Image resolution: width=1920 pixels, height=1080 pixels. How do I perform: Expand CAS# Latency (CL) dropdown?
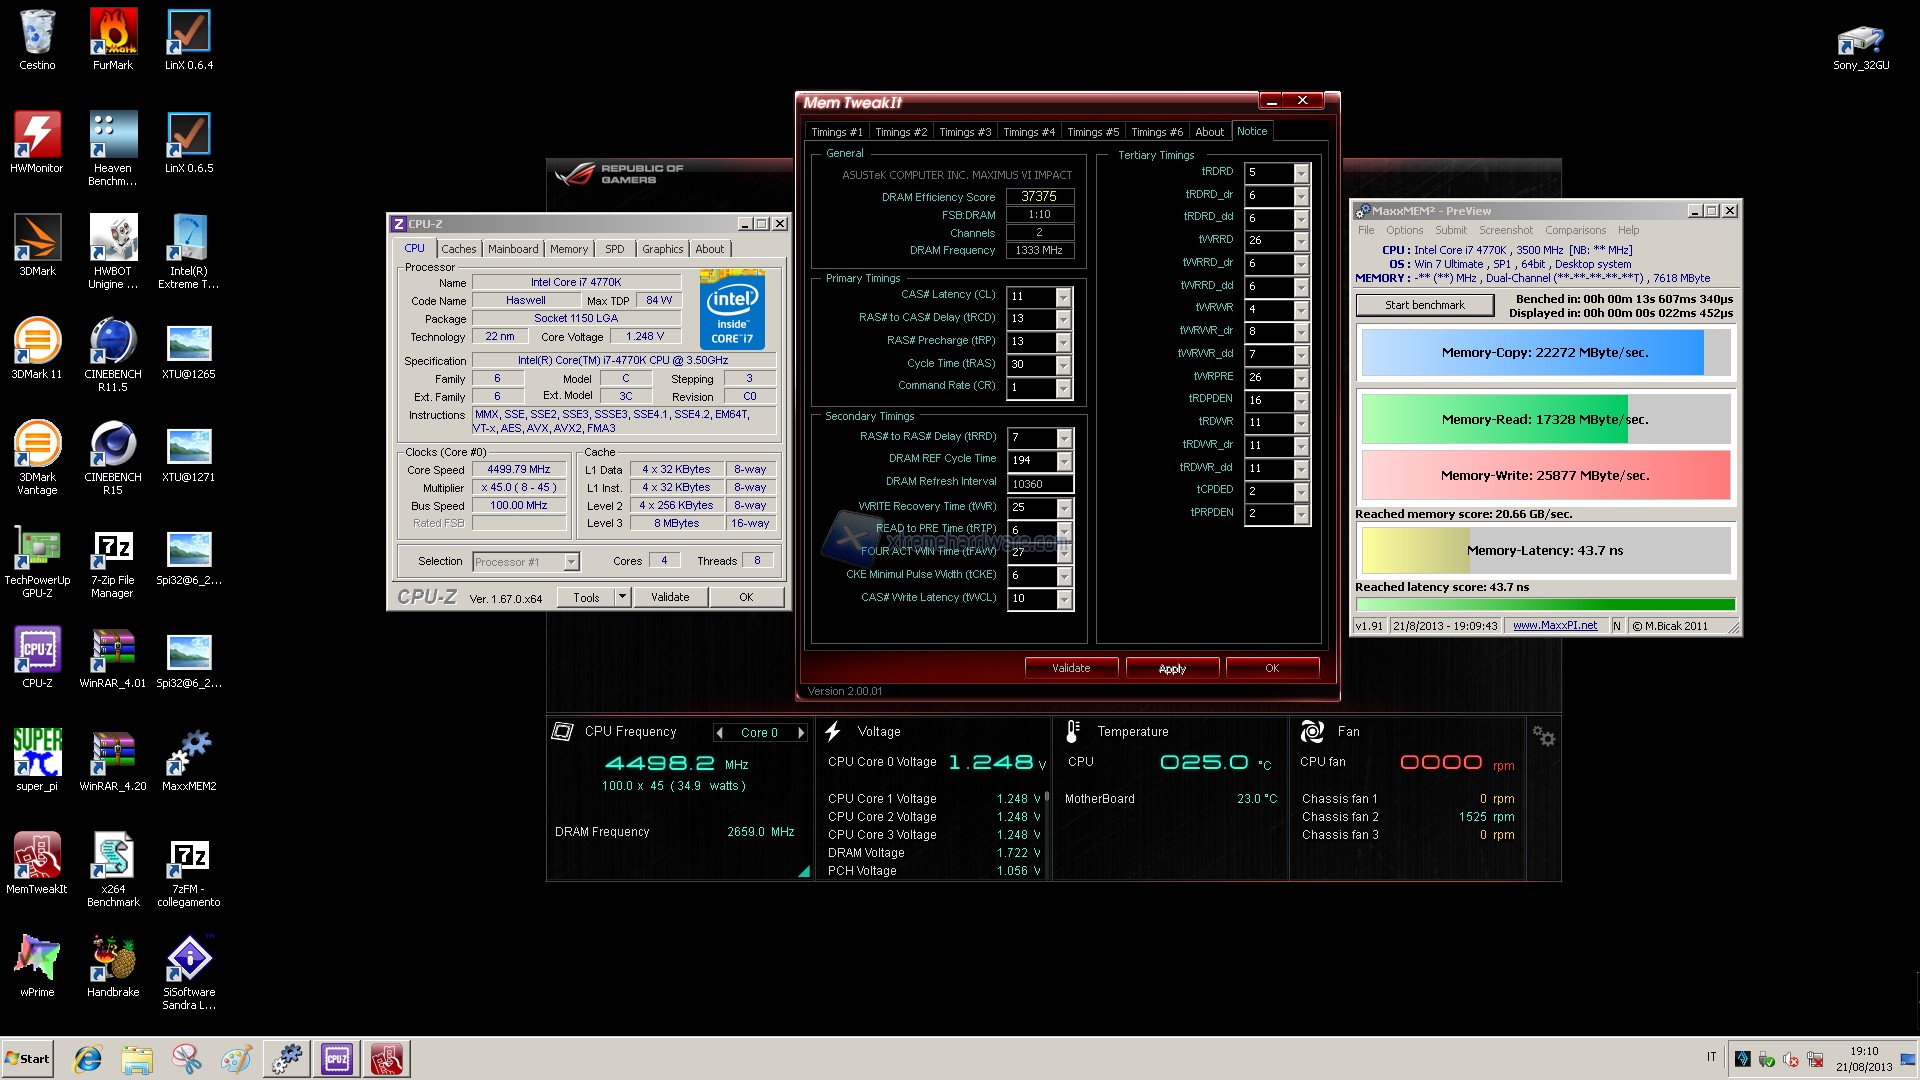pos(1063,297)
